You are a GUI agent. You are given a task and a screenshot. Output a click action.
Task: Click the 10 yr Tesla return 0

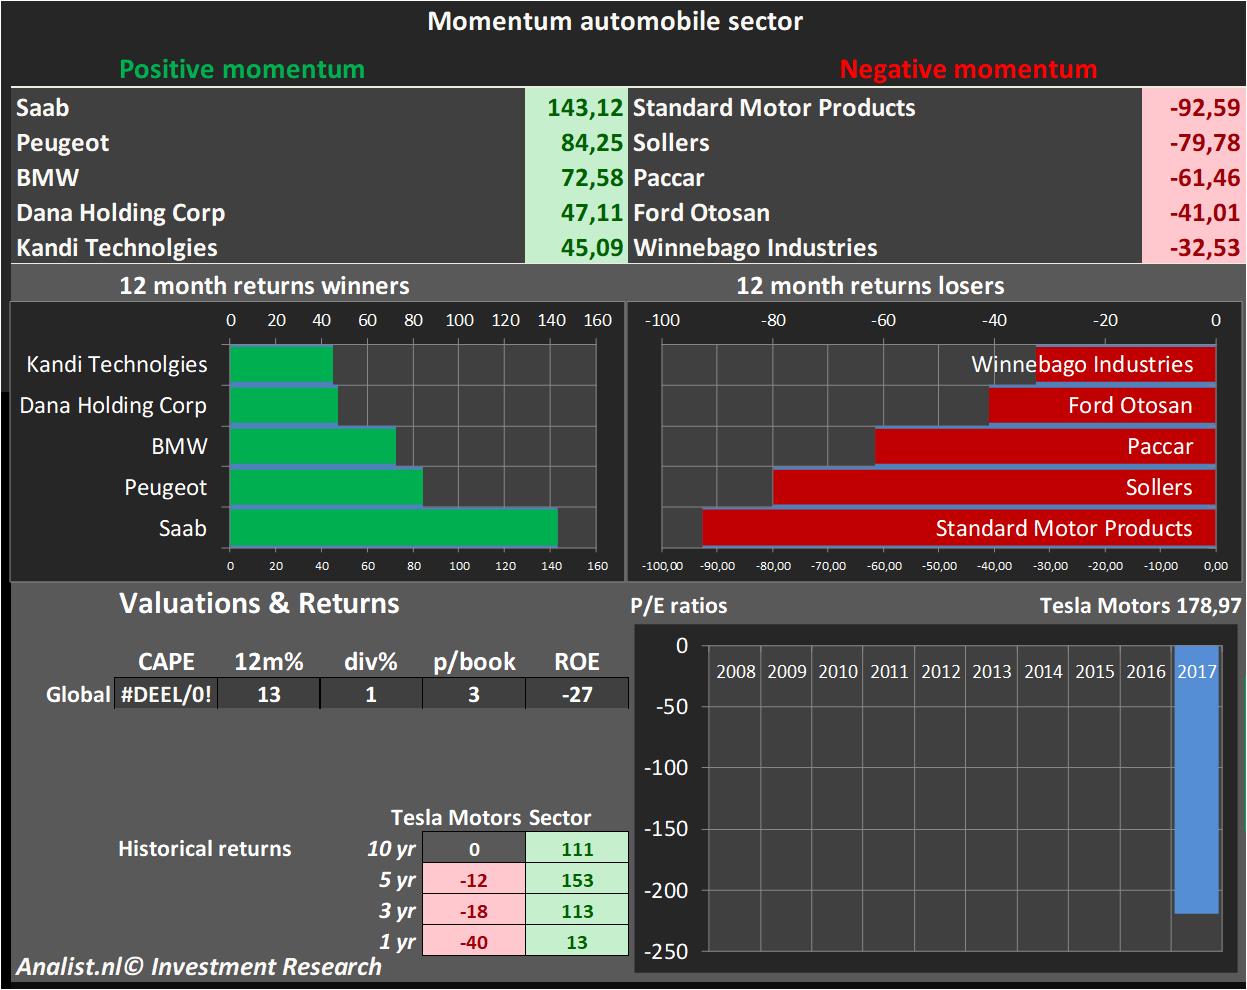(474, 849)
